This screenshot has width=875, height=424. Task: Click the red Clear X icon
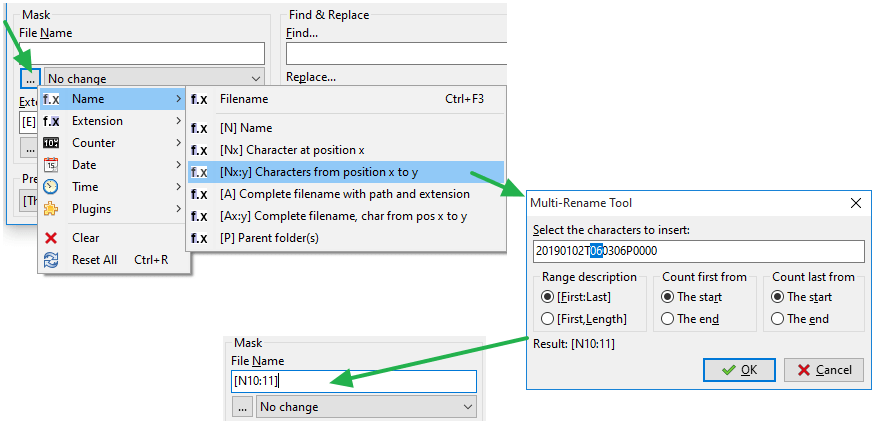pos(51,238)
